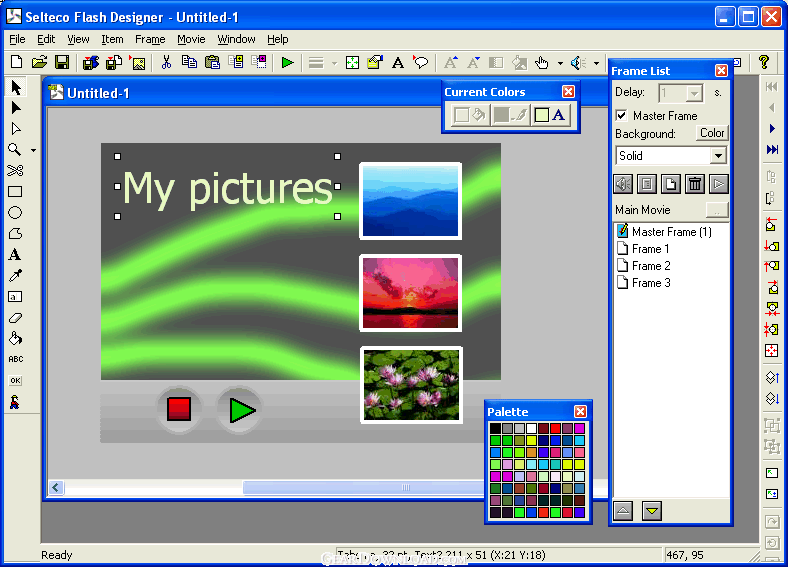The image size is (788, 567).
Task: Click the hand pointer toolbar icon
Action: click(541, 63)
